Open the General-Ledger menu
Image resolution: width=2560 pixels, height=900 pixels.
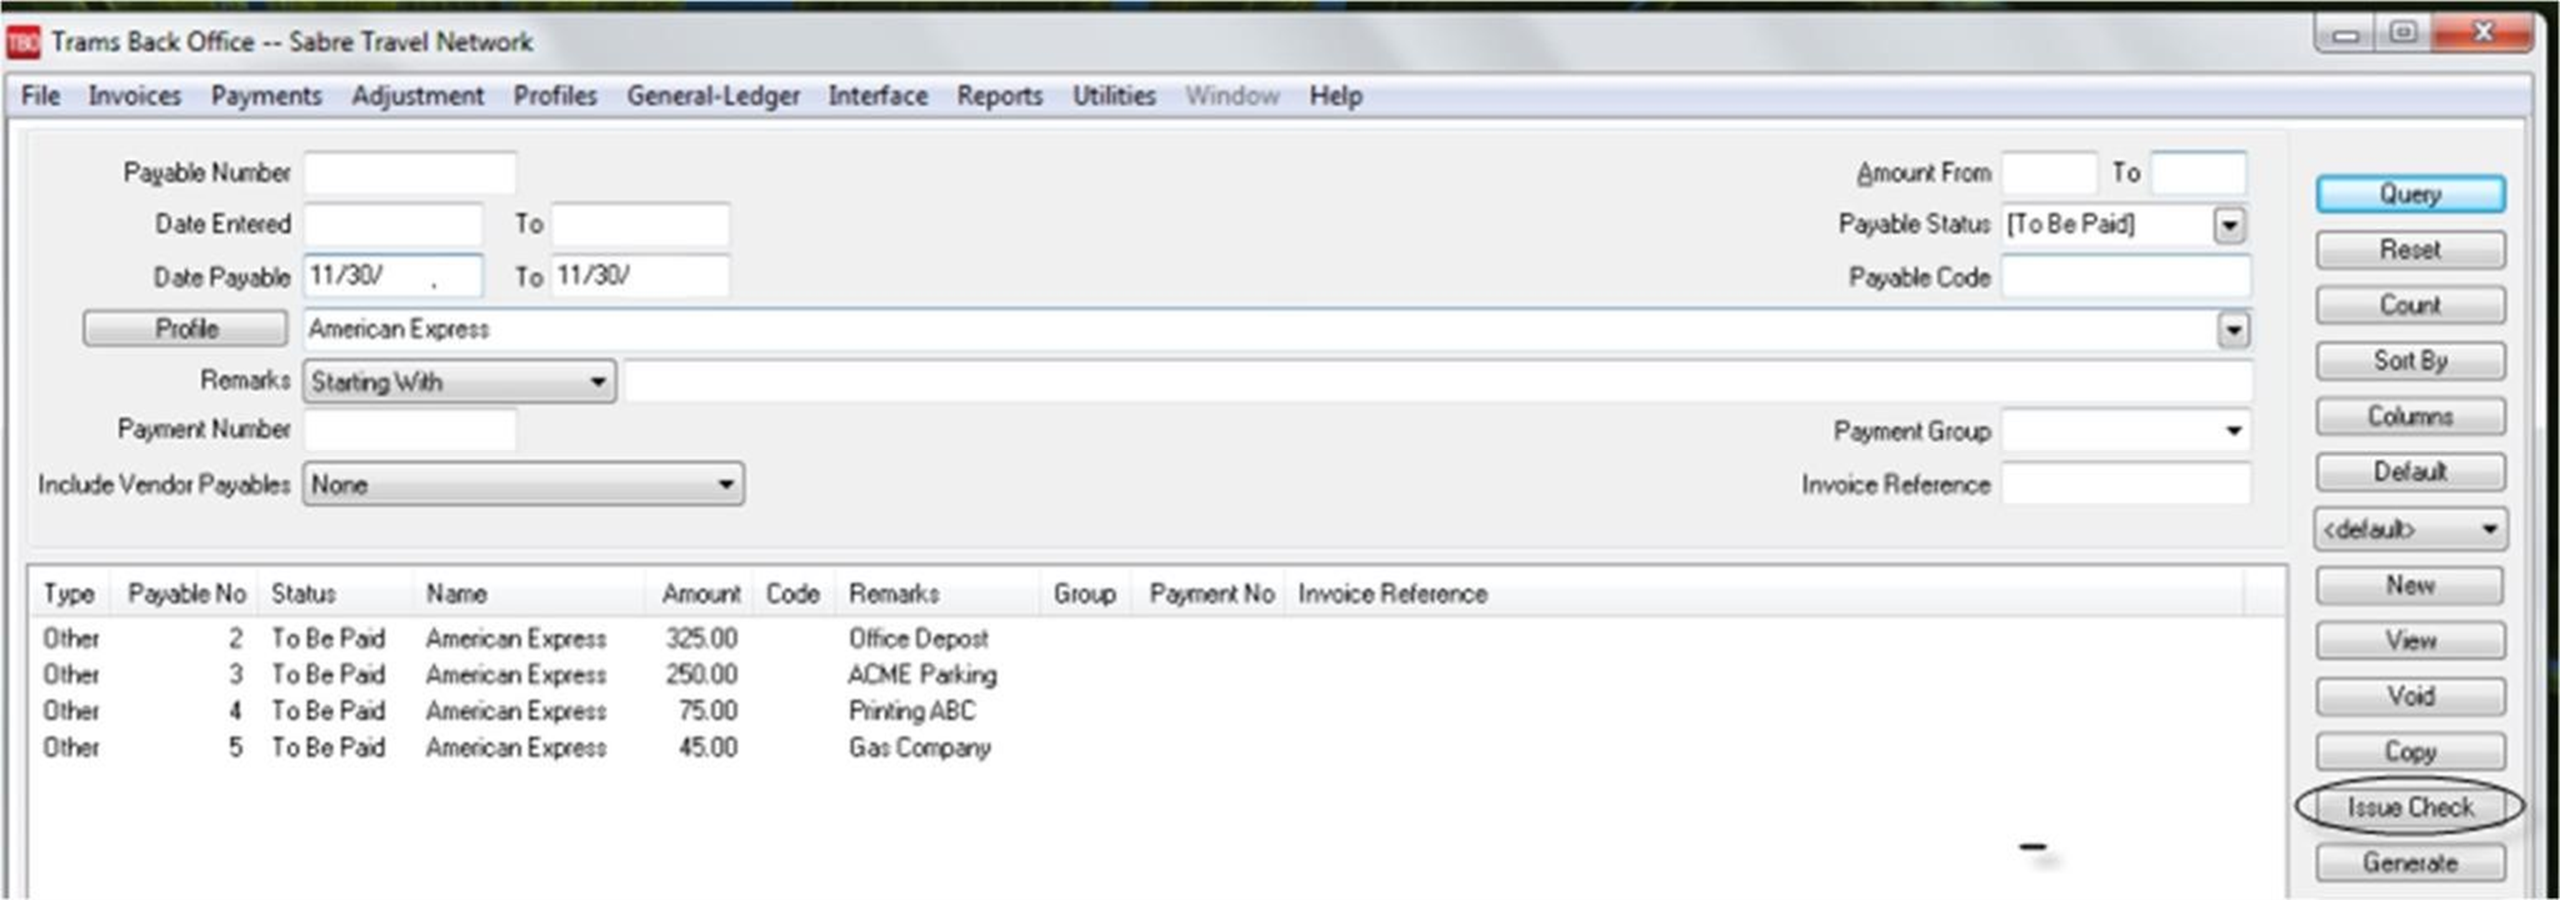coord(712,96)
